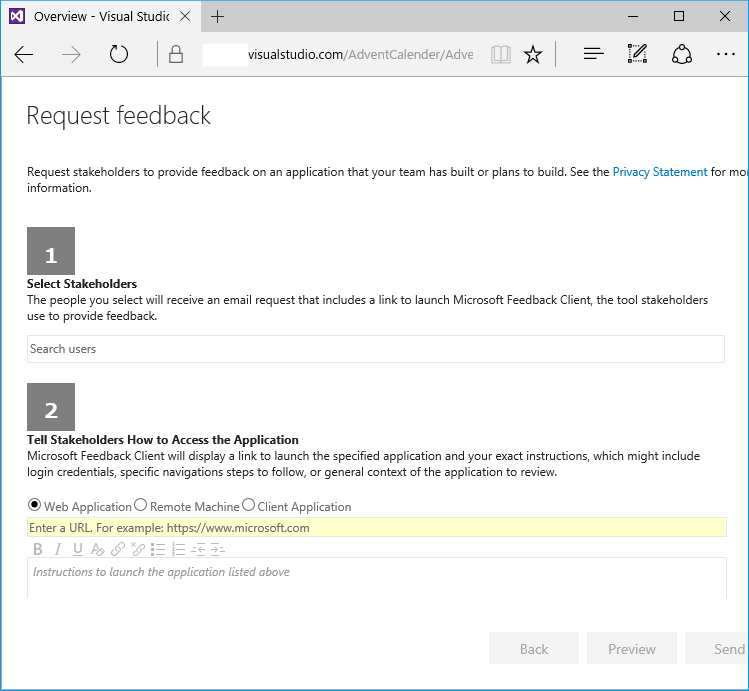
Task: Click the Send button
Action: coord(717,648)
